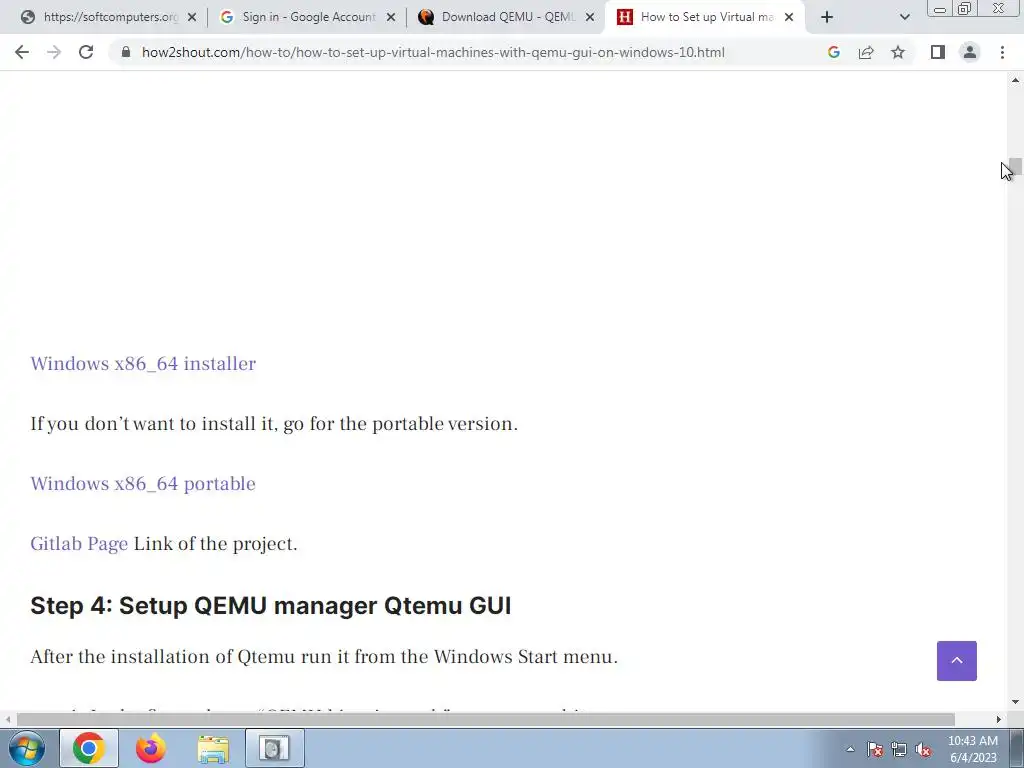Click the portable version sentence text

[274, 424]
